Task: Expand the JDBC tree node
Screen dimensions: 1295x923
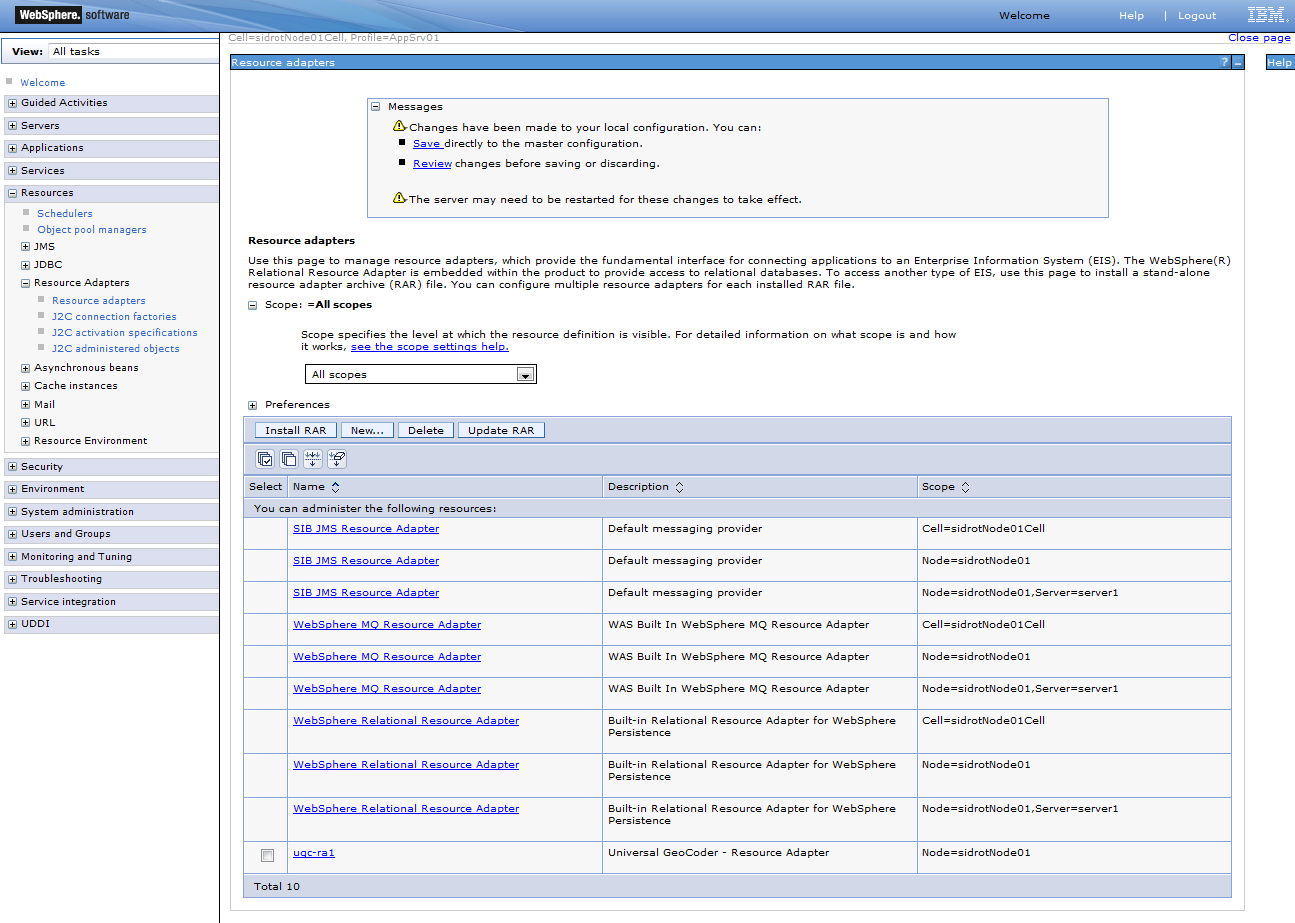Action: click(26, 265)
